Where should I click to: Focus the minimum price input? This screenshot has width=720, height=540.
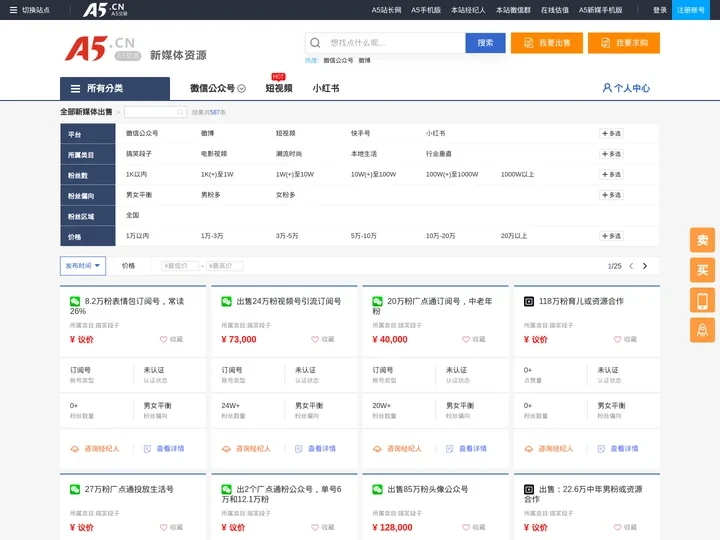(180, 266)
